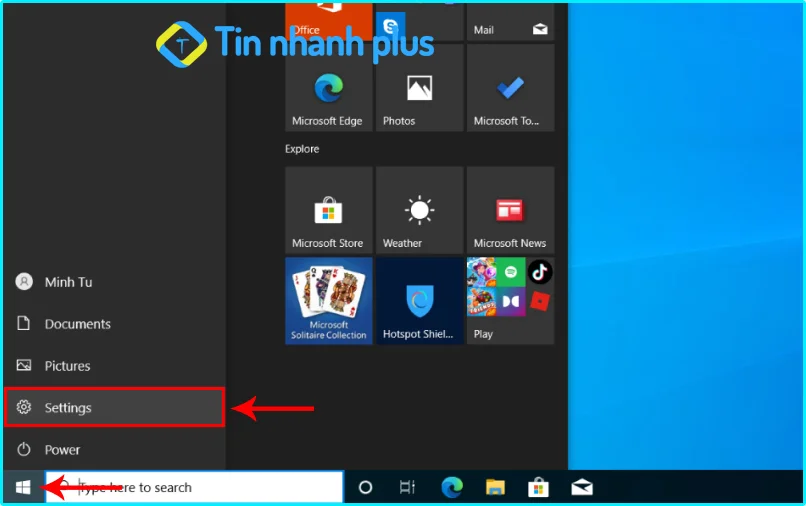Open the Microsoft Edge tile
The image size is (806, 506).
[x=328, y=87]
